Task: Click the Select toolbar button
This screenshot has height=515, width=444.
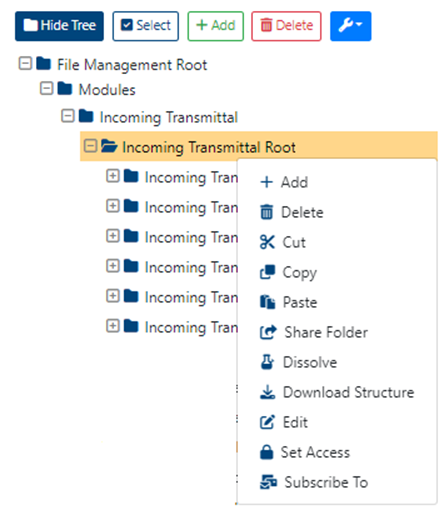Action: 145,26
